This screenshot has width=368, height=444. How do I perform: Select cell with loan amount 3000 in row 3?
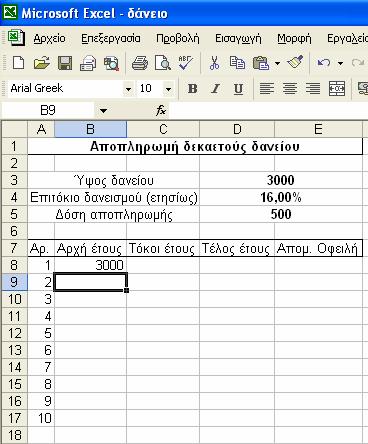pos(281,180)
